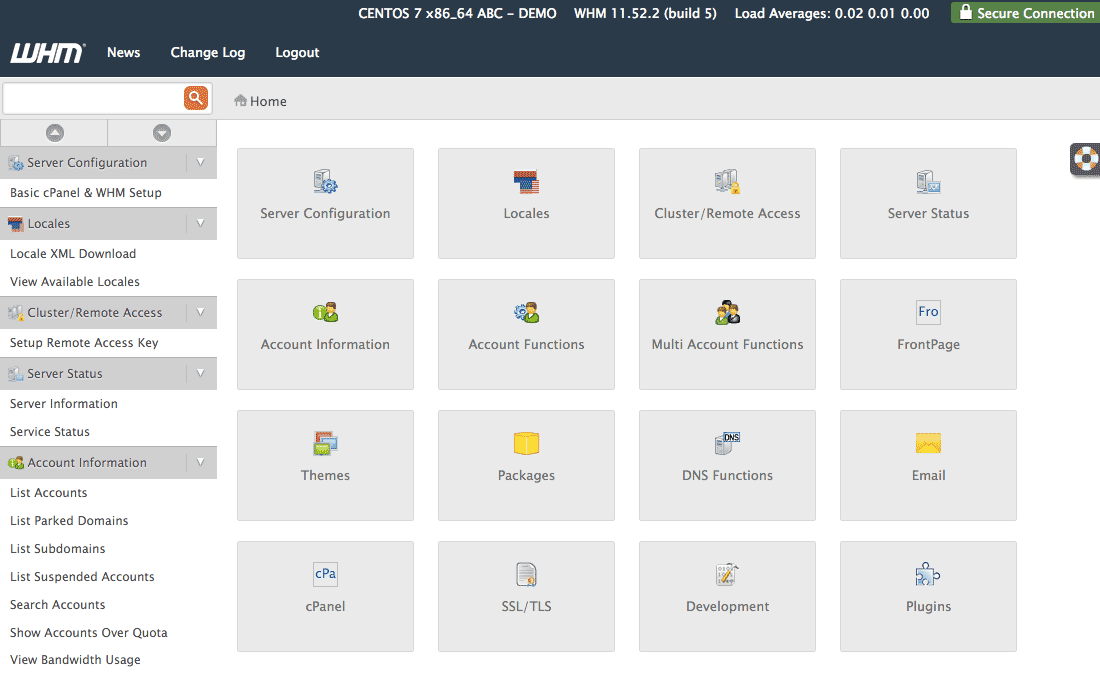
Task: Open the Server Configuration tile icon
Action: (326, 182)
